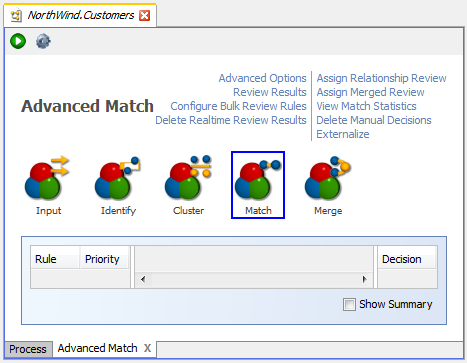The height and width of the screenshot is (363, 467).
Task: Click Delete Manual Decisions link
Action: click(x=374, y=120)
